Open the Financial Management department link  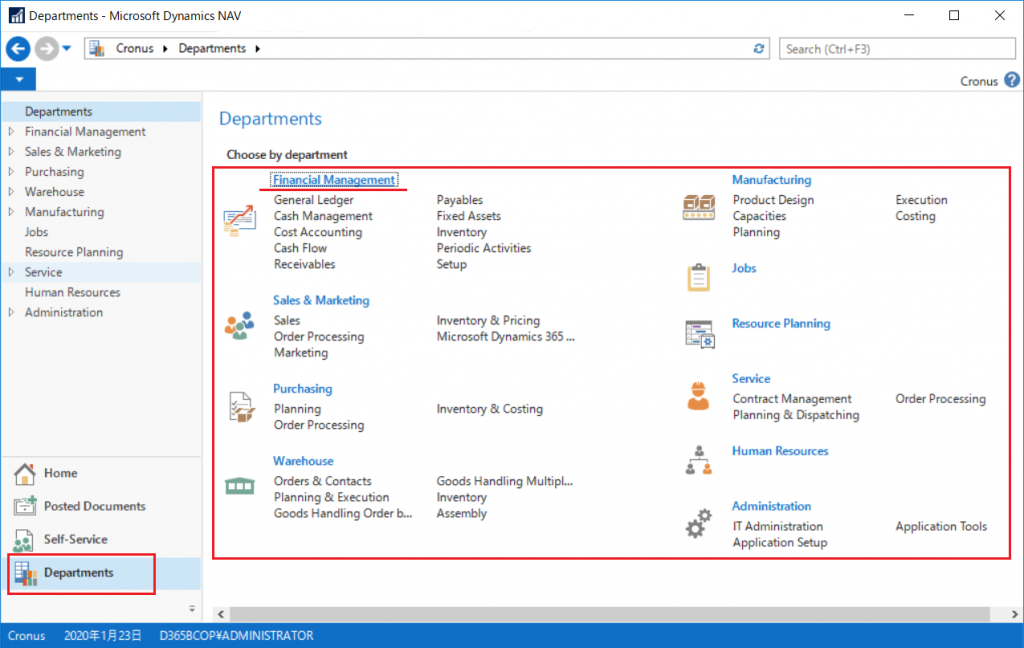[334, 180]
